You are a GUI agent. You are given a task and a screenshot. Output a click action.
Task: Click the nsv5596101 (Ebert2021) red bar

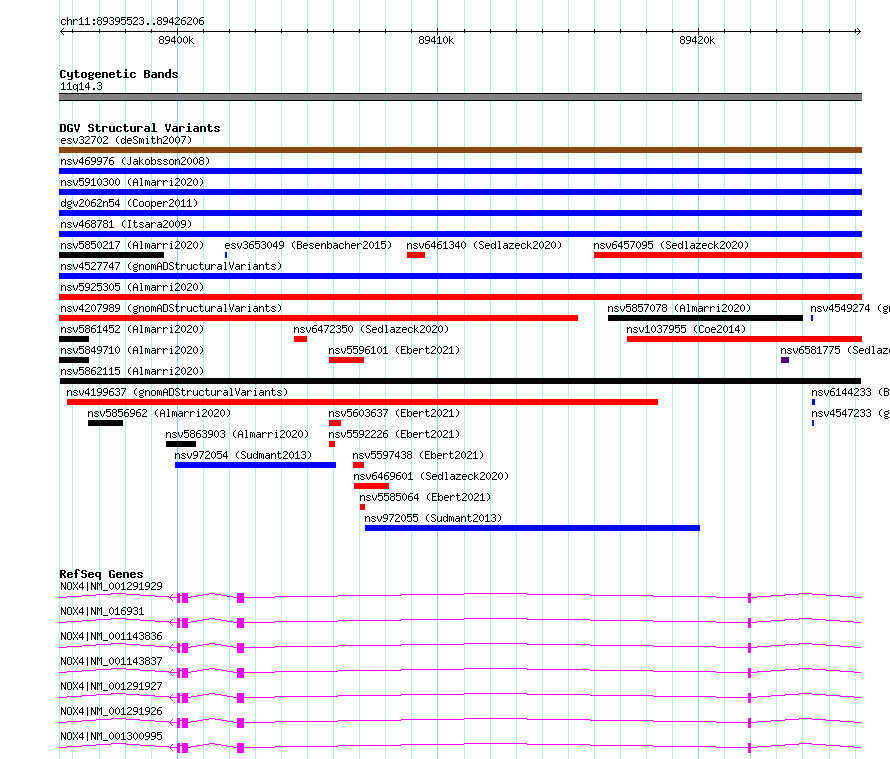tap(346, 360)
